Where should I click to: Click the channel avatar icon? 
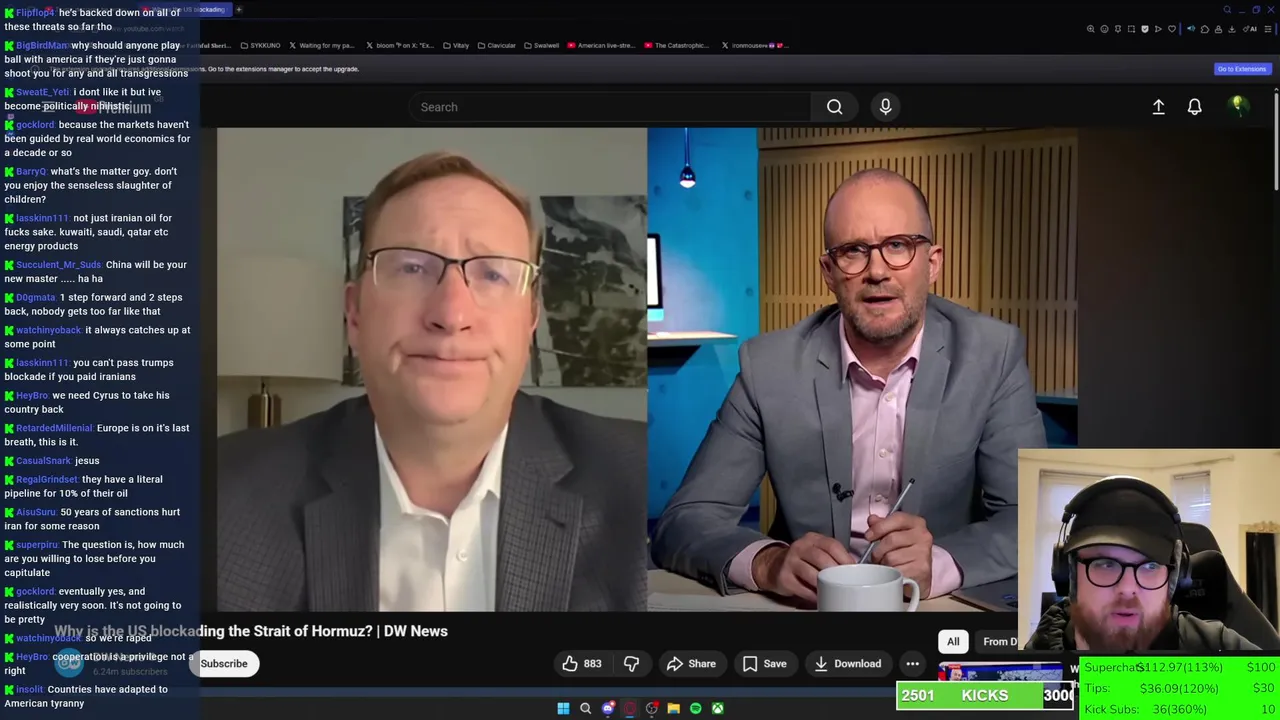(68, 661)
